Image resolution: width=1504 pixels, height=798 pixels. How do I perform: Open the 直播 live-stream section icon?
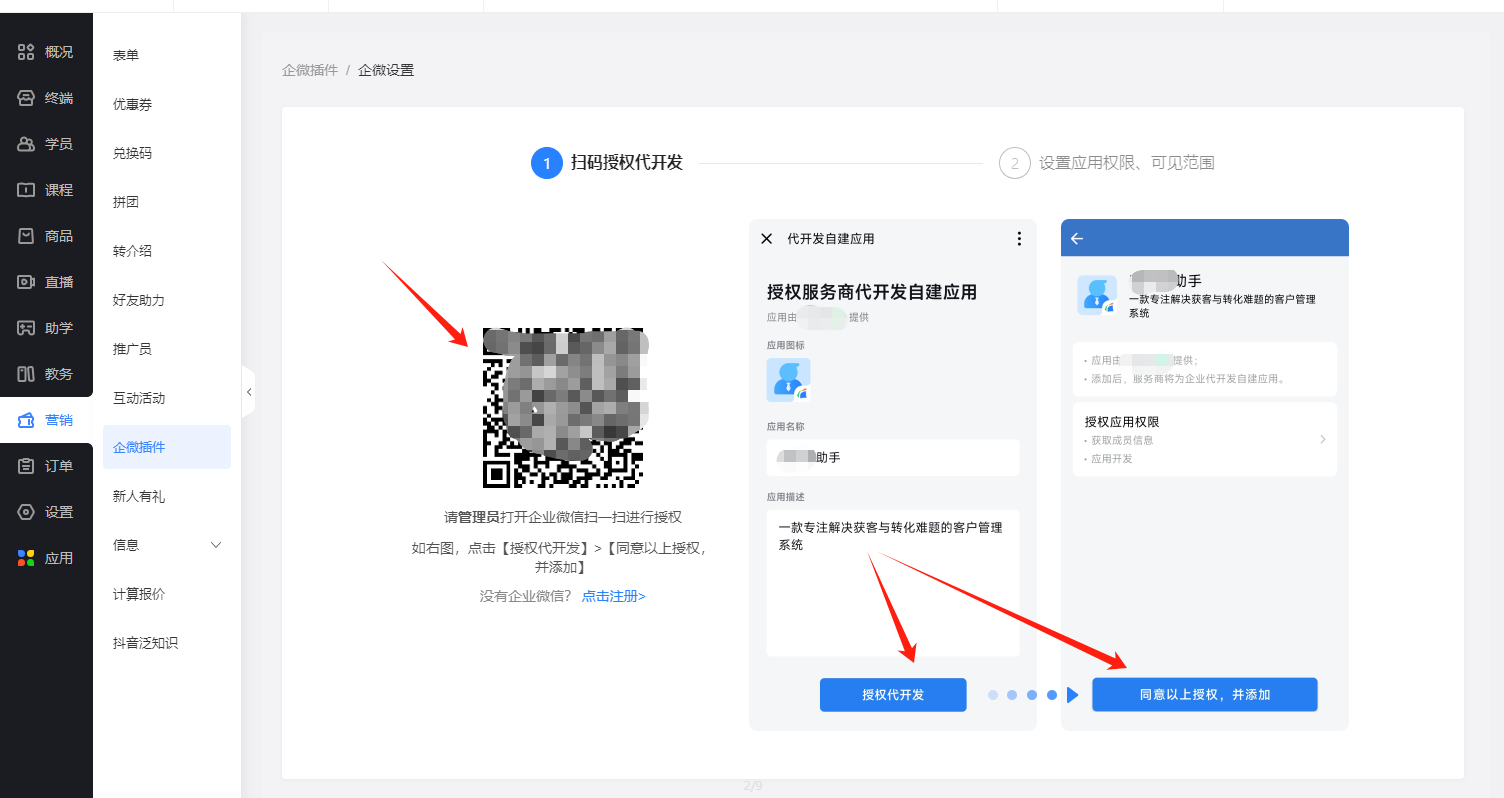(x=26, y=282)
